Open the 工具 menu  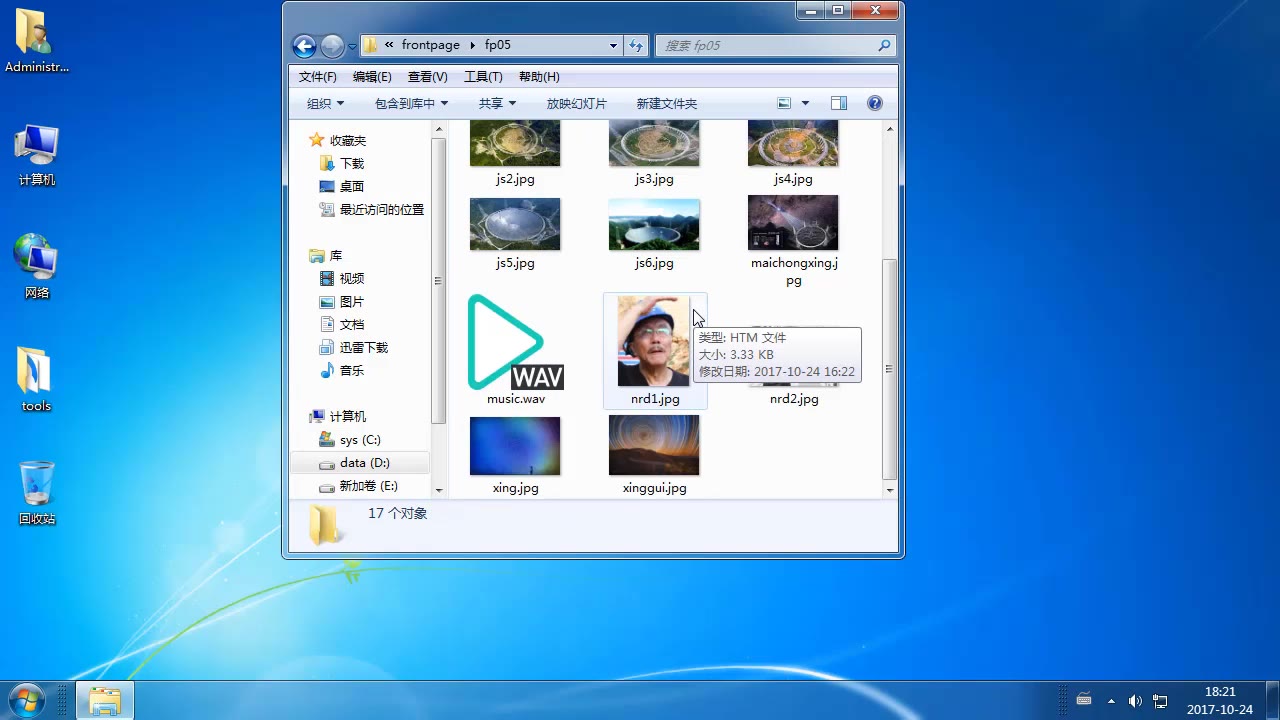[x=485, y=76]
